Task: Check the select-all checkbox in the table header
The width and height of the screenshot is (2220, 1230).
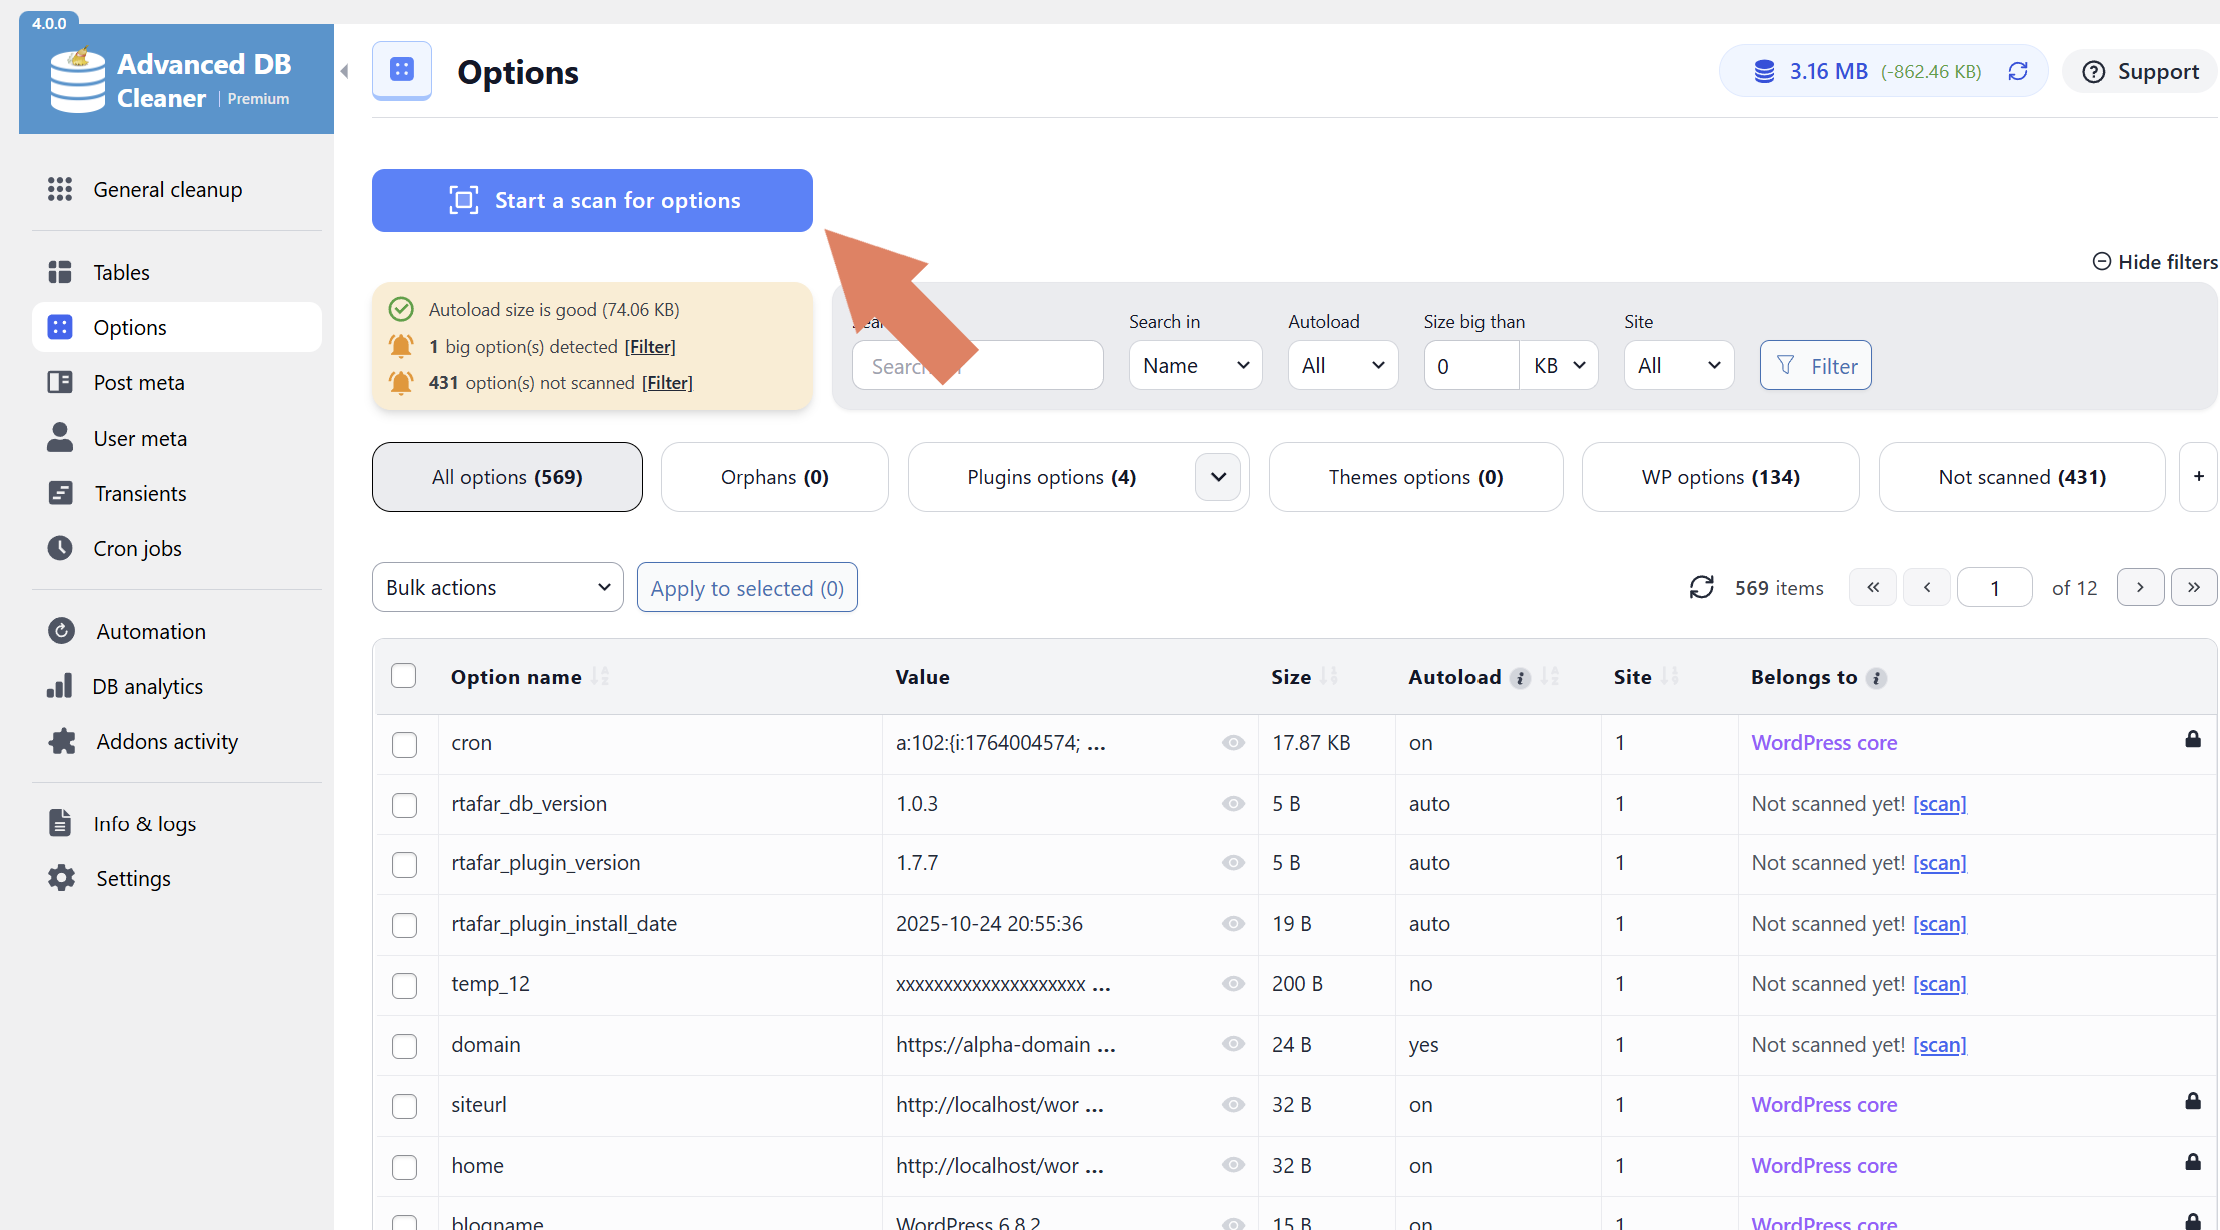Action: point(404,676)
